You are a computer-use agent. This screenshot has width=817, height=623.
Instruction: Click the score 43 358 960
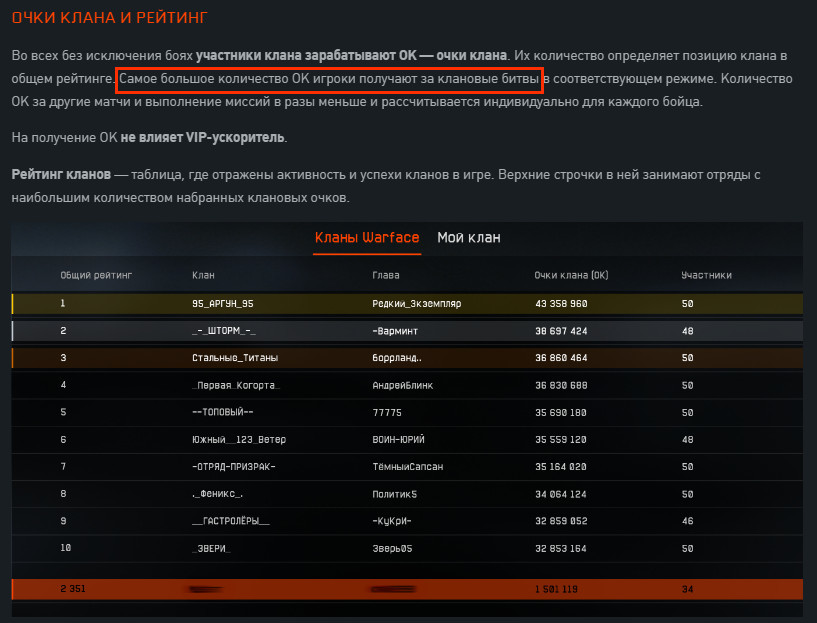pyautogui.click(x=561, y=304)
